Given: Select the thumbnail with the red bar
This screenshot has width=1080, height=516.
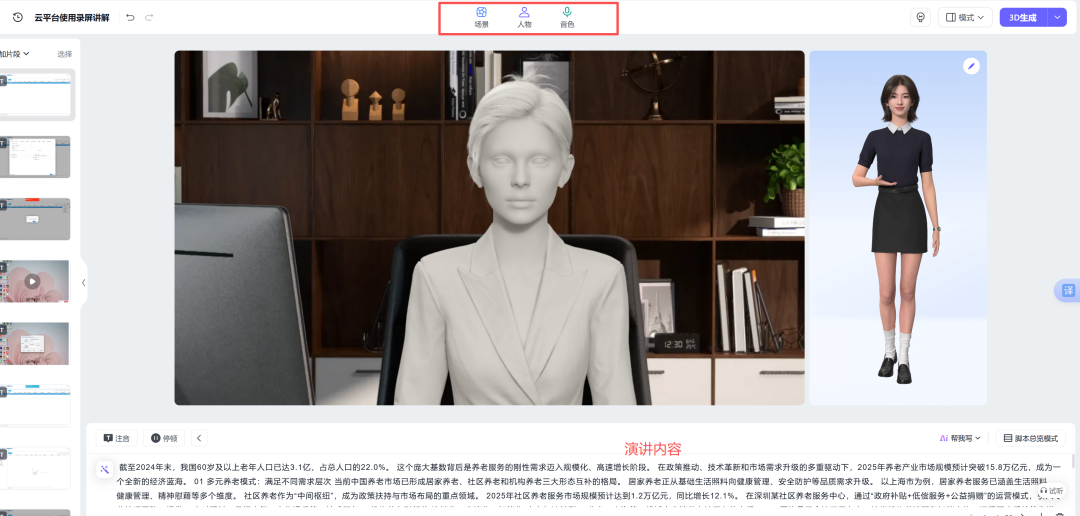Looking at the screenshot, I should click(x=37, y=219).
